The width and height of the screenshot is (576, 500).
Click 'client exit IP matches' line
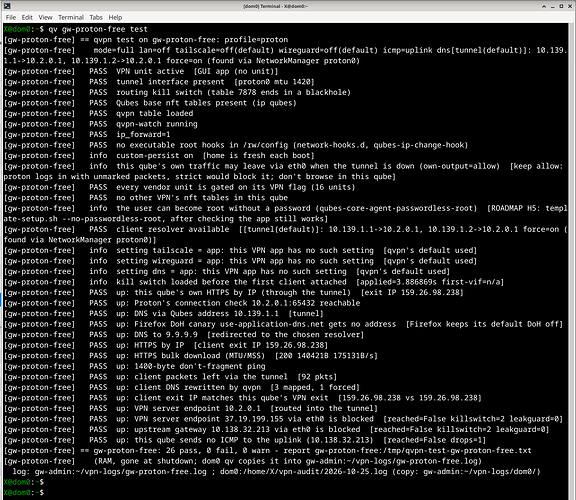click(242, 398)
